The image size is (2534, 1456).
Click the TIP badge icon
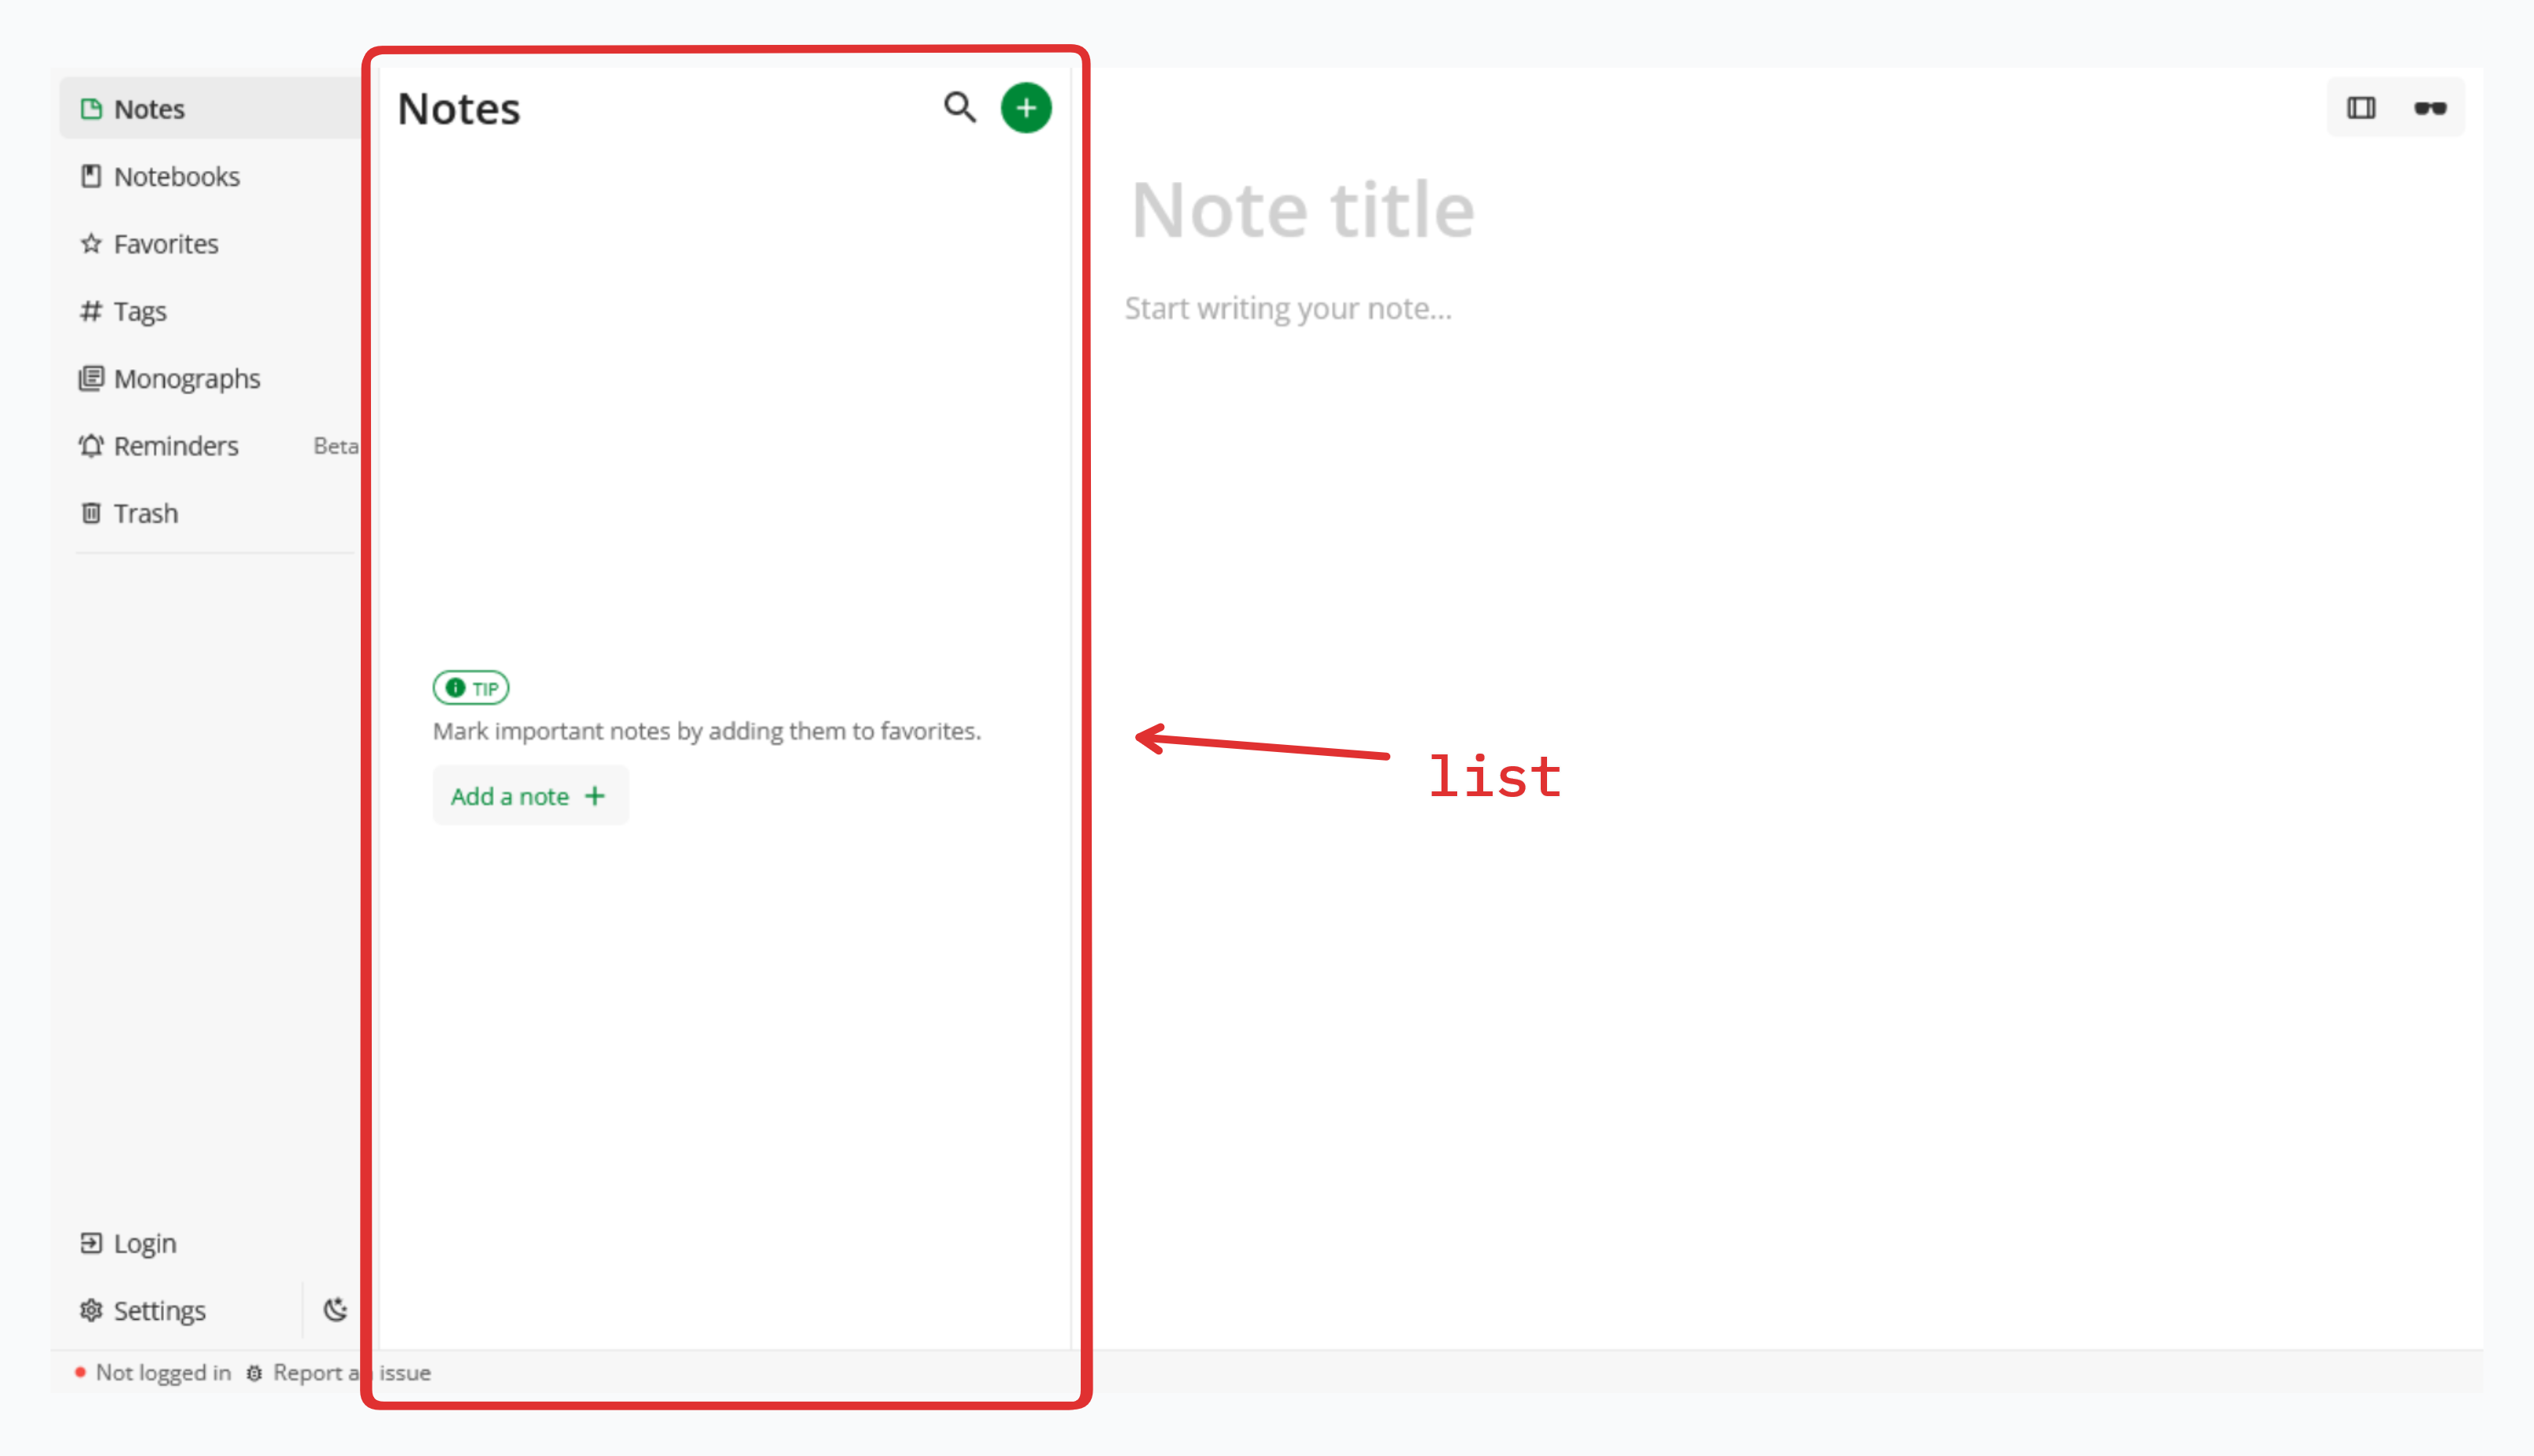(x=471, y=688)
